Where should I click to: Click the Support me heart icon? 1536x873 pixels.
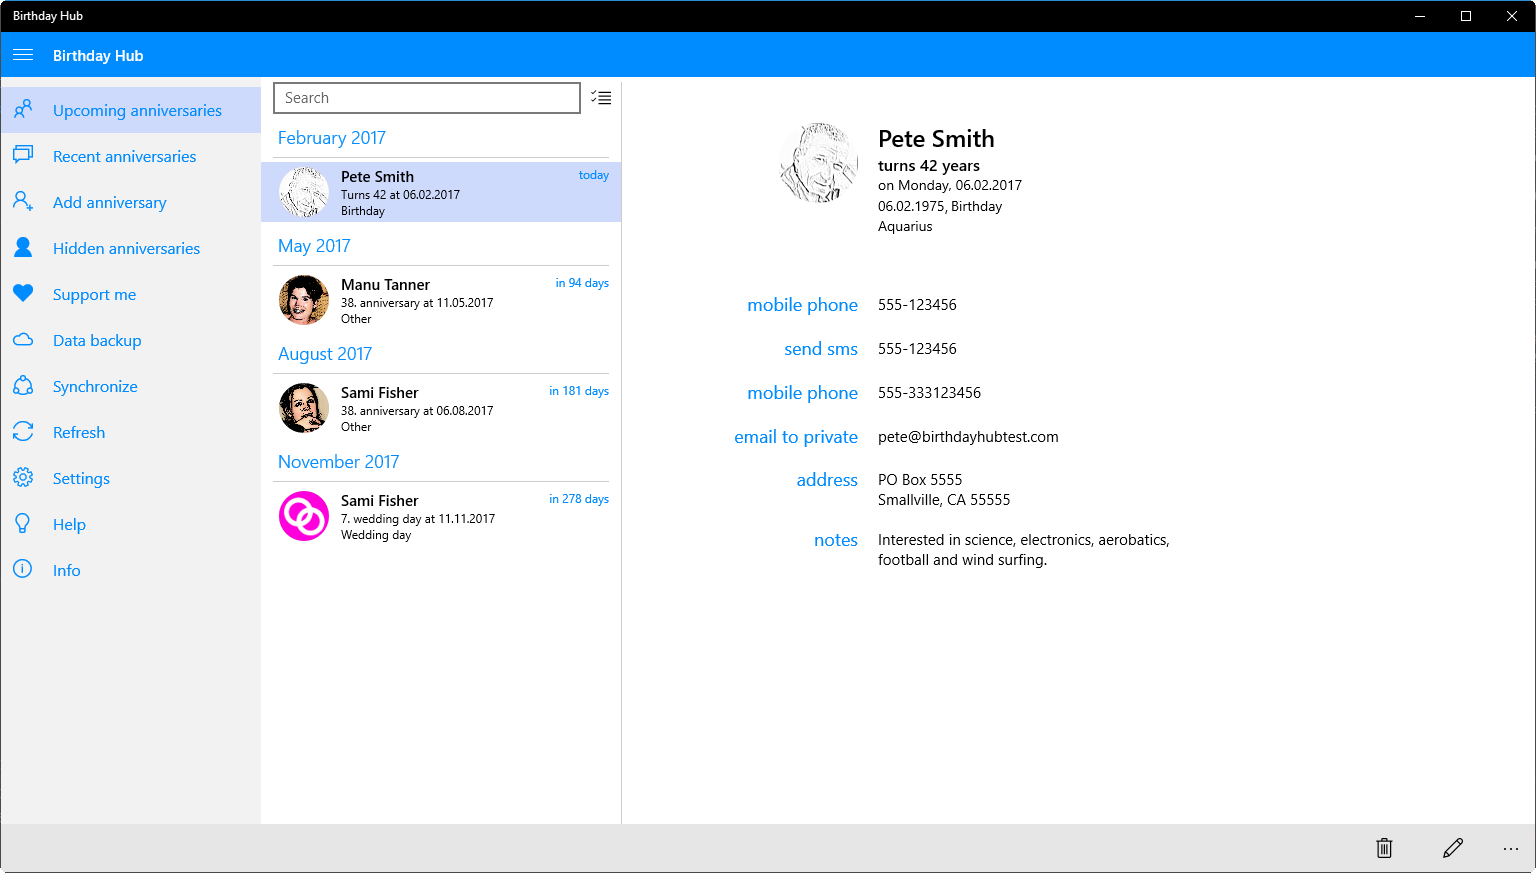click(x=23, y=294)
